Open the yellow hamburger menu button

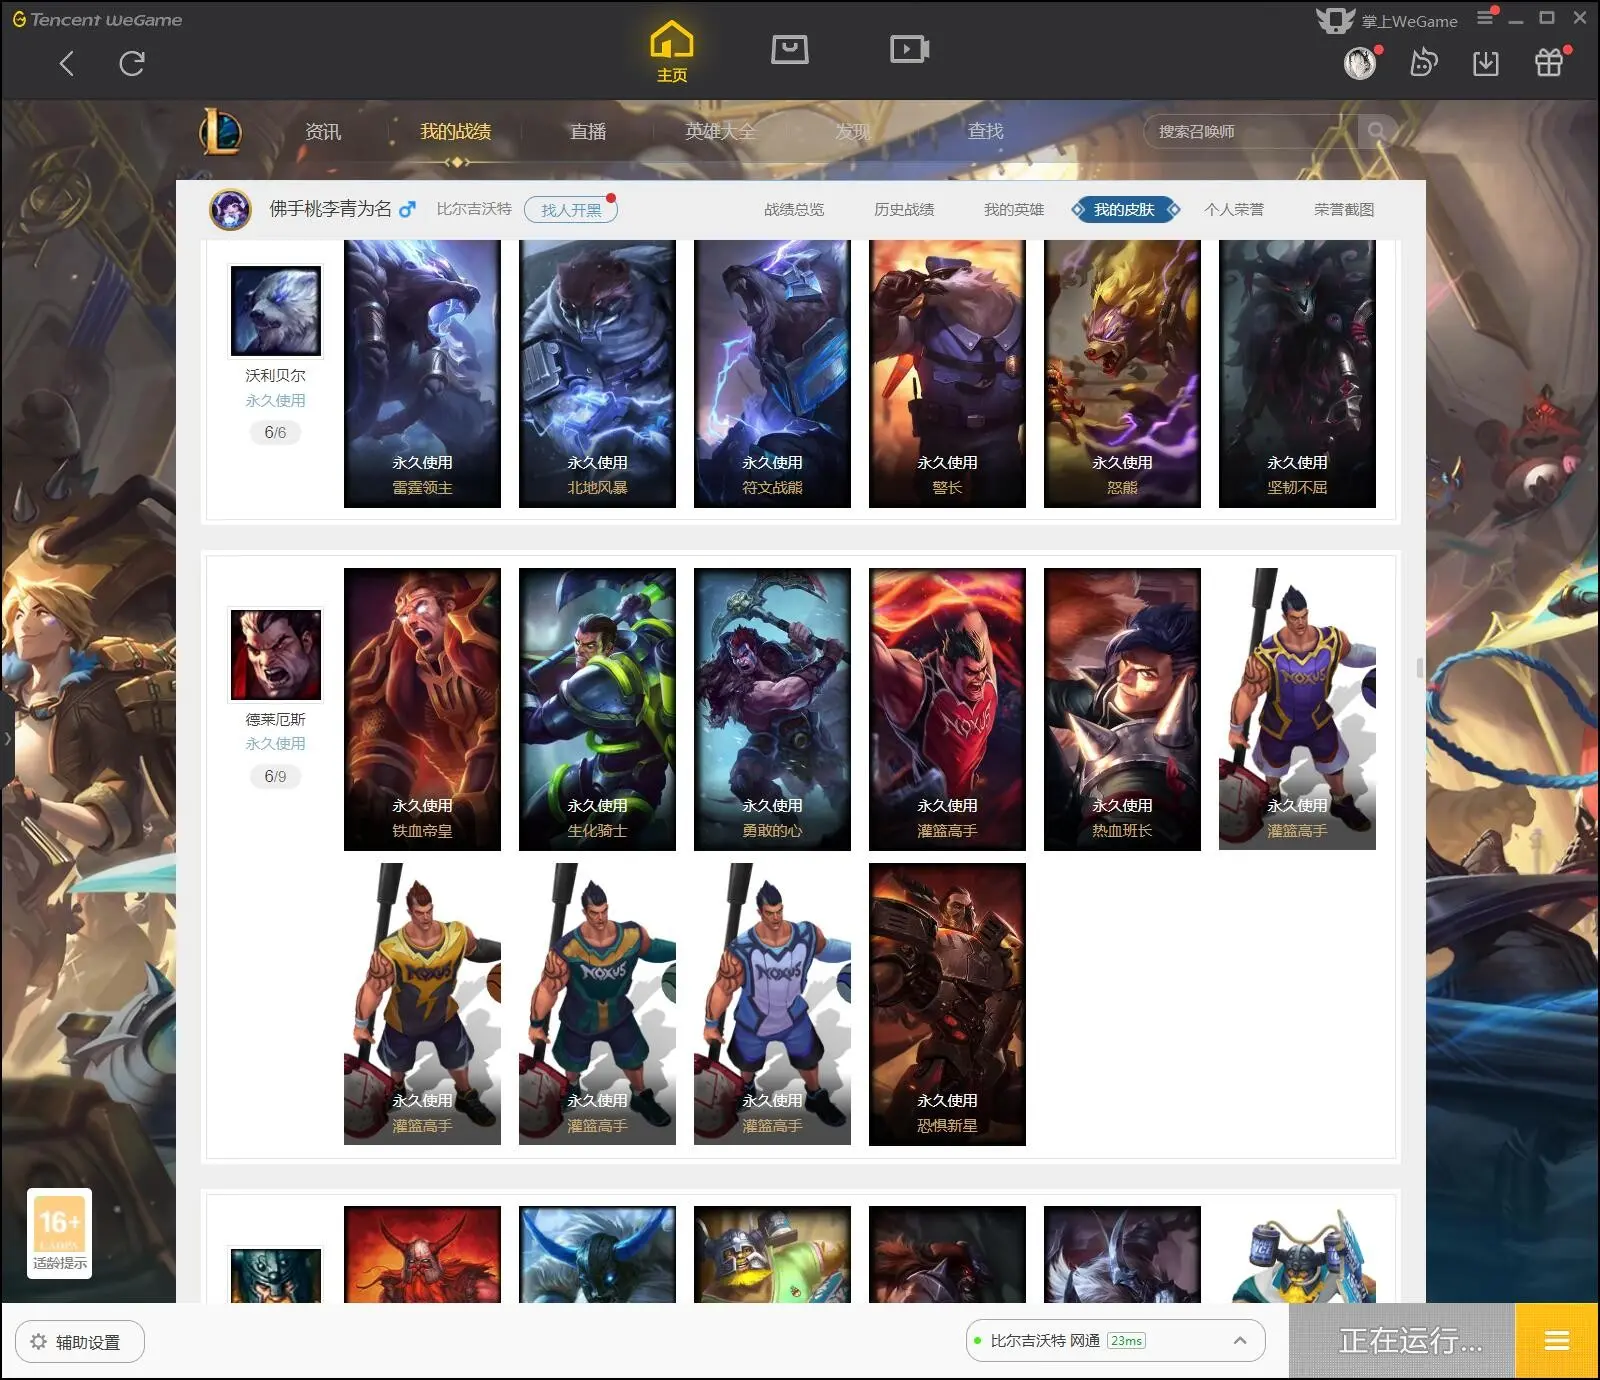click(x=1557, y=1341)
